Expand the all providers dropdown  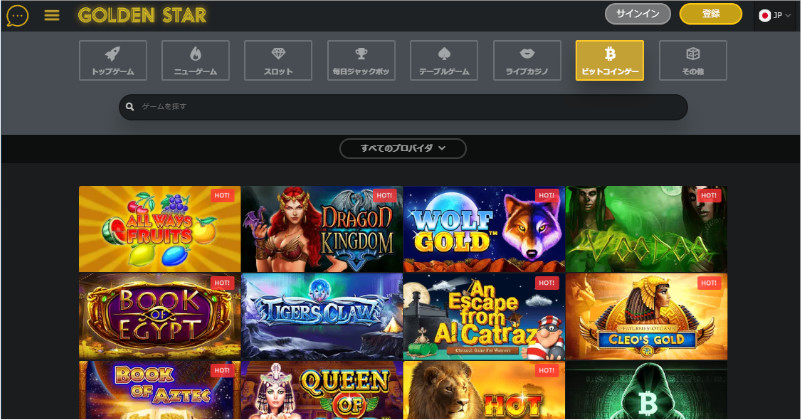[403, 148]
